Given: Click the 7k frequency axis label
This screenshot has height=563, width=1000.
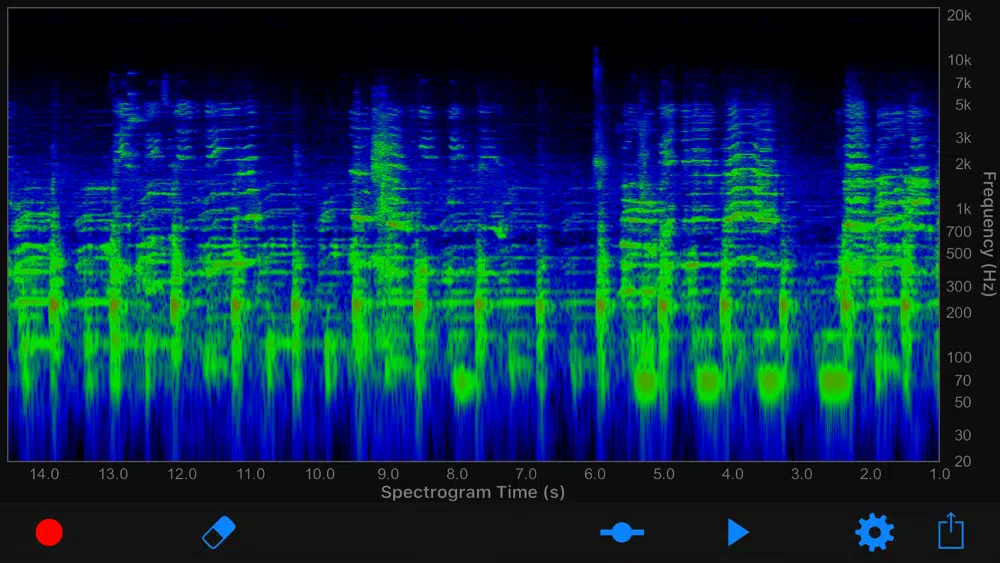Looking at the screenshot, I should [x=963, y=83].
